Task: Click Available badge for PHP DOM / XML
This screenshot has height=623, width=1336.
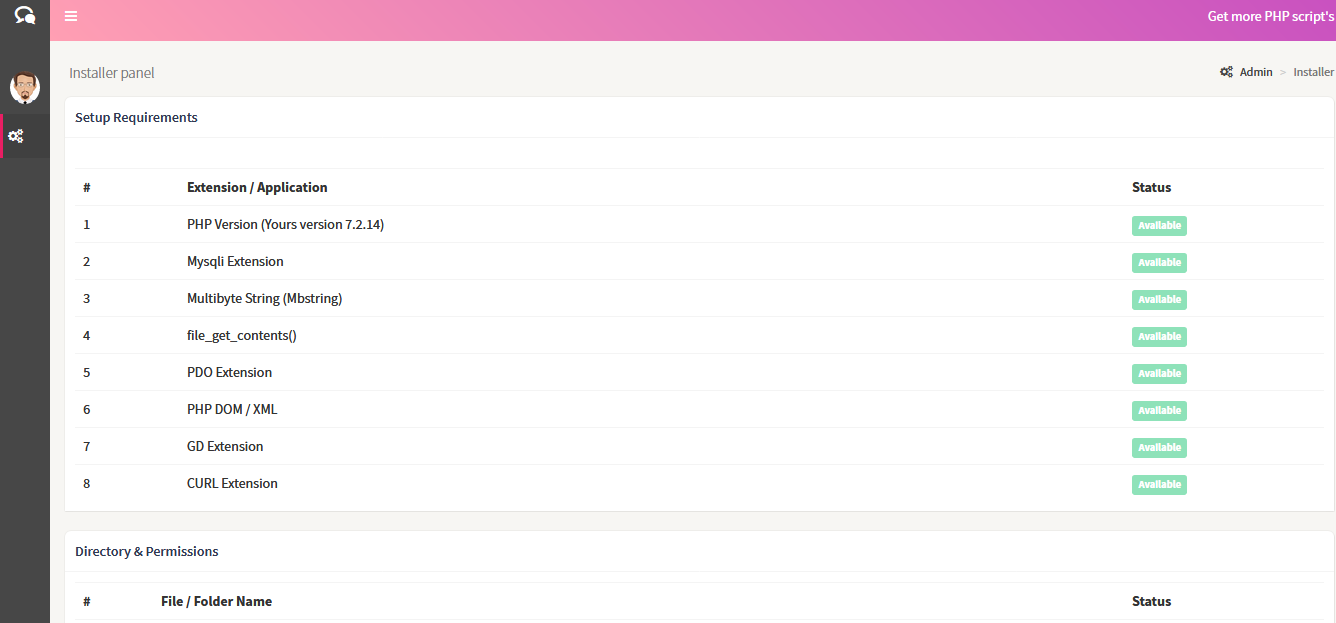Action: (x=1159, y=411)
